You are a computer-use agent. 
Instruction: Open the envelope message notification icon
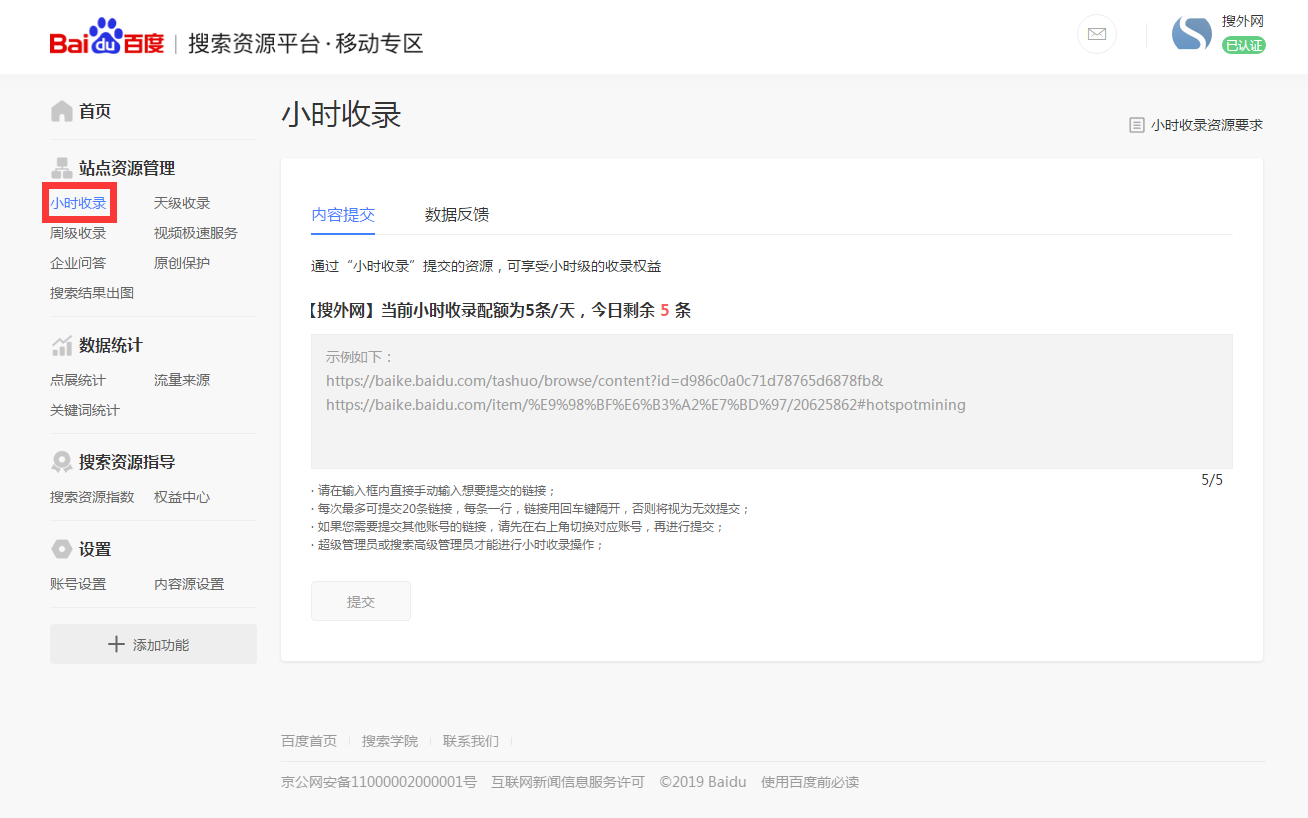coord(1096,33)
